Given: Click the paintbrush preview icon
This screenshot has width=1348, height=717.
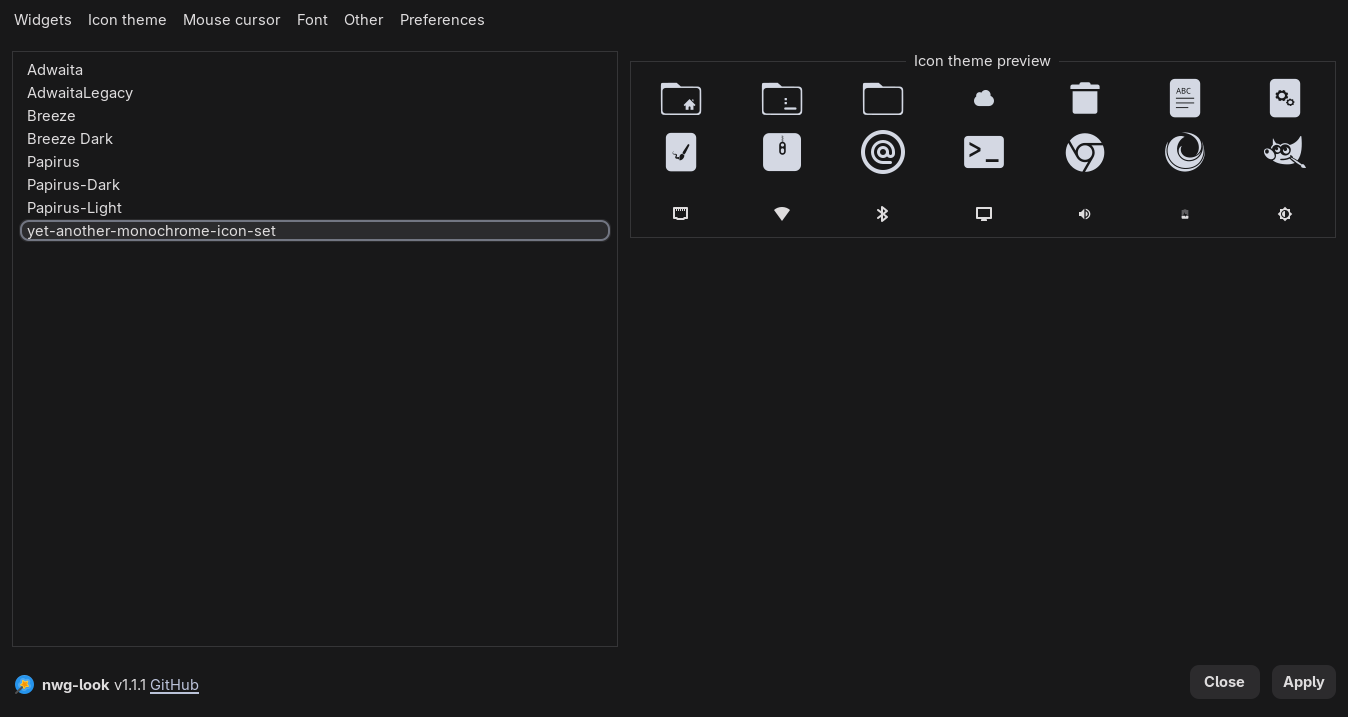Looking at the screenshot, I should pos(681,152).
